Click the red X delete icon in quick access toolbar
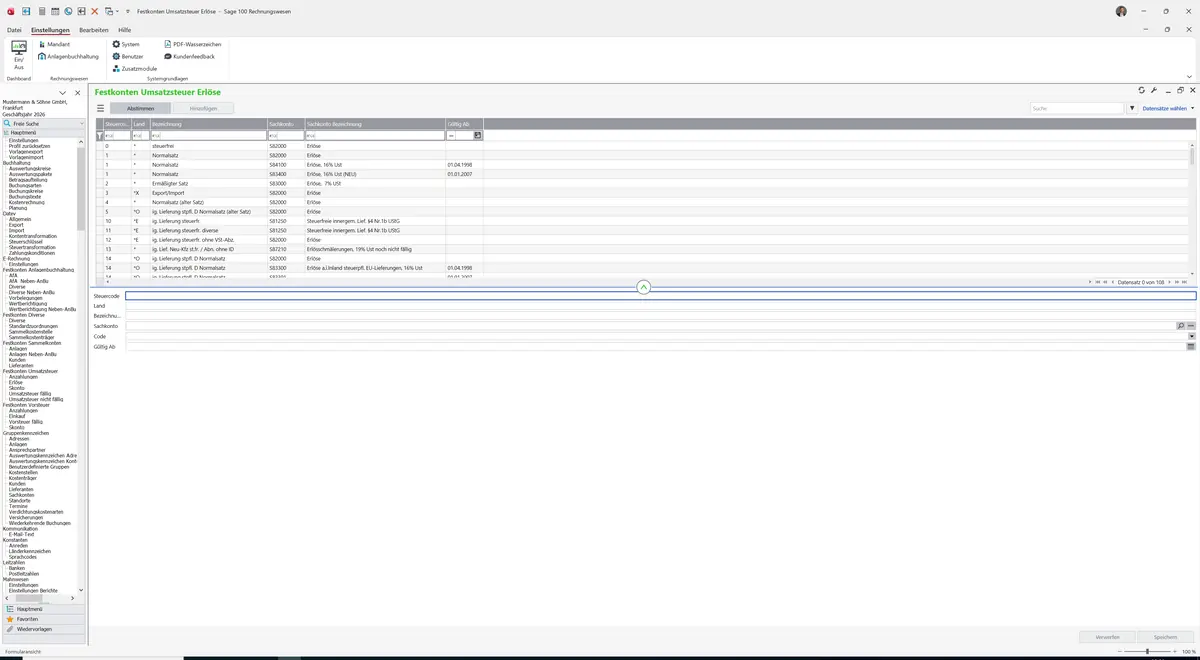The width and height of the screenshot is (1200, 660). coord(95,11)
